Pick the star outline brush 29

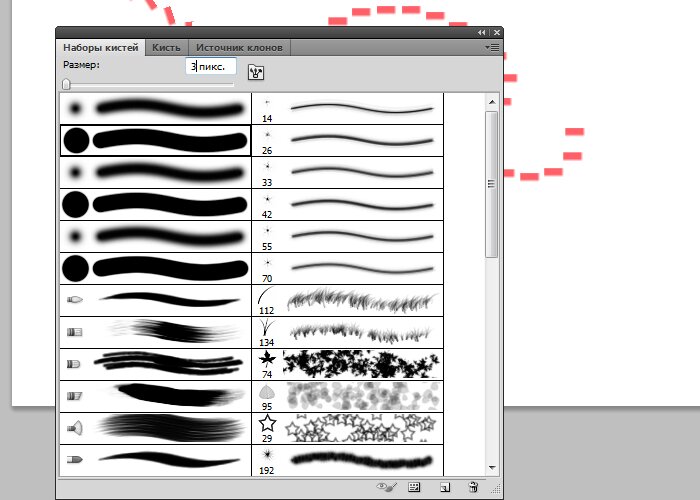[348, 428]
